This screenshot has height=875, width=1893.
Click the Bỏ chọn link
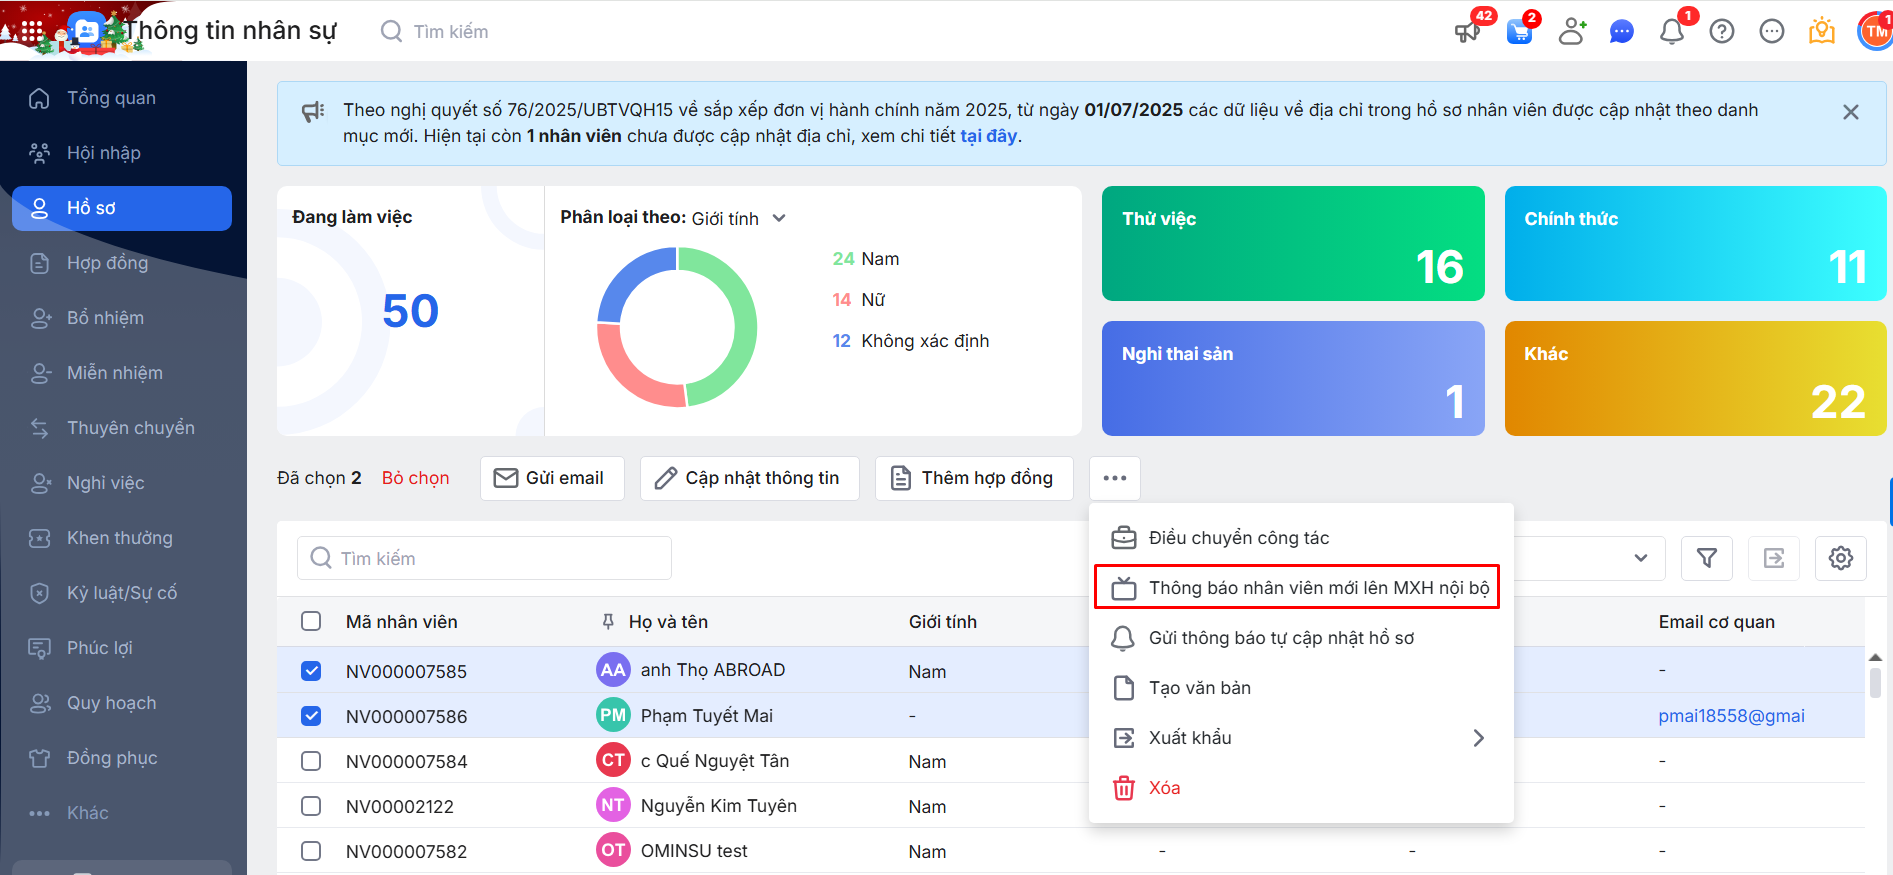click(x=415, y=478)
